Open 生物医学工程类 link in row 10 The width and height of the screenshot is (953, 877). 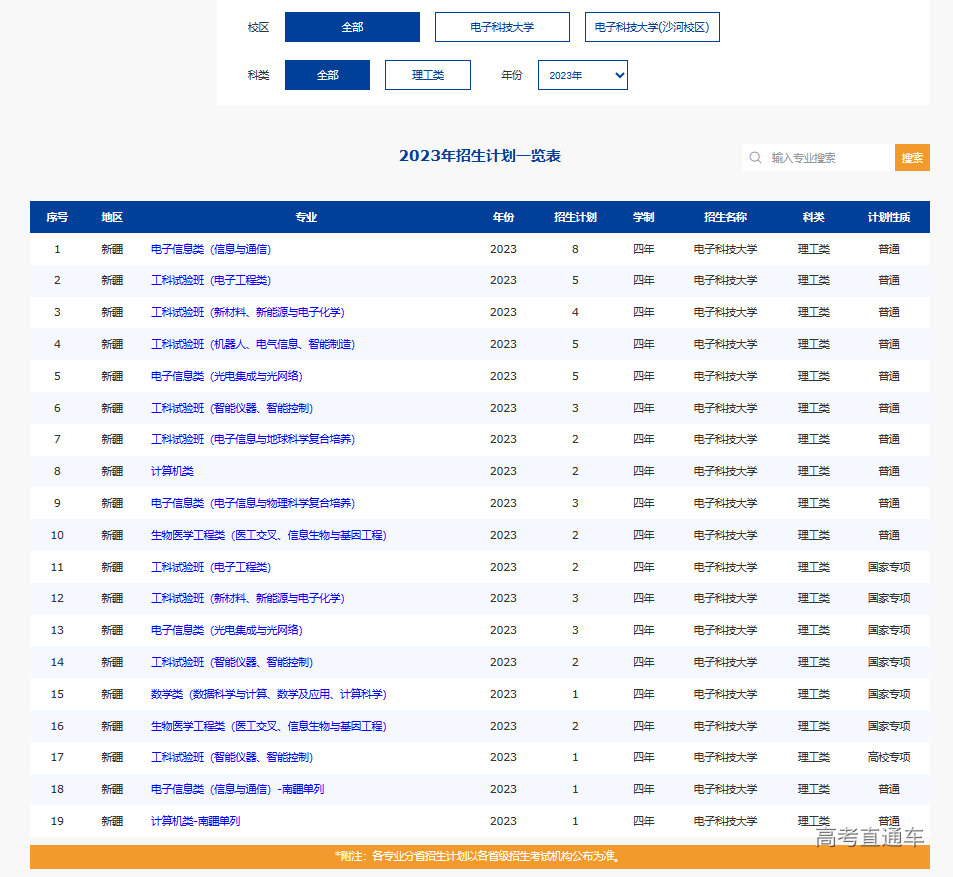click(x=268, y=535)
